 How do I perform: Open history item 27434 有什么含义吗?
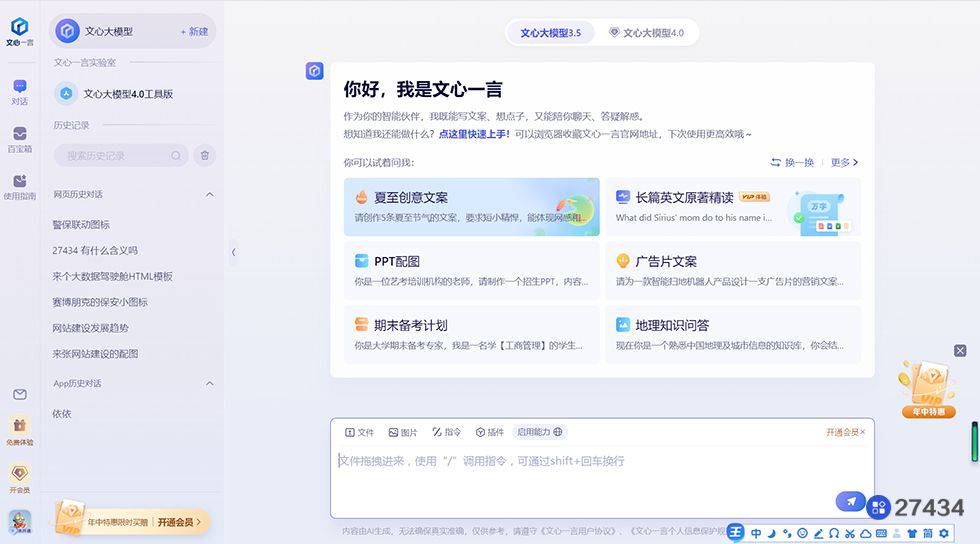[95, 250]
